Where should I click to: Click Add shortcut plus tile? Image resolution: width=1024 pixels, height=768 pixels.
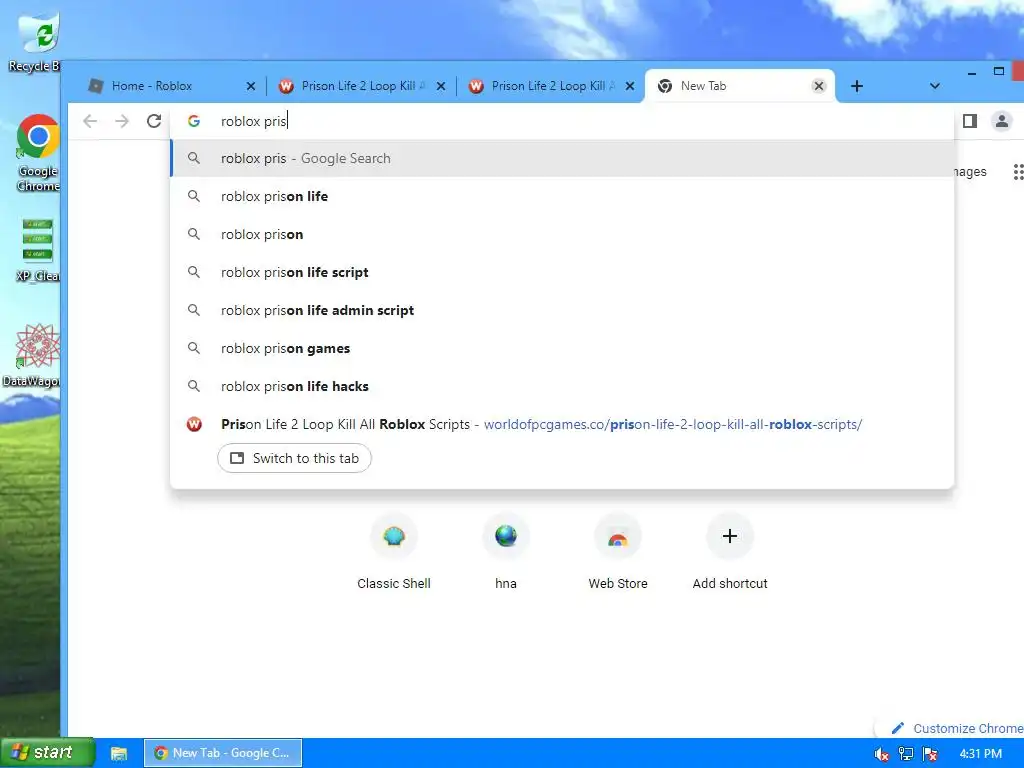(729, 552)
